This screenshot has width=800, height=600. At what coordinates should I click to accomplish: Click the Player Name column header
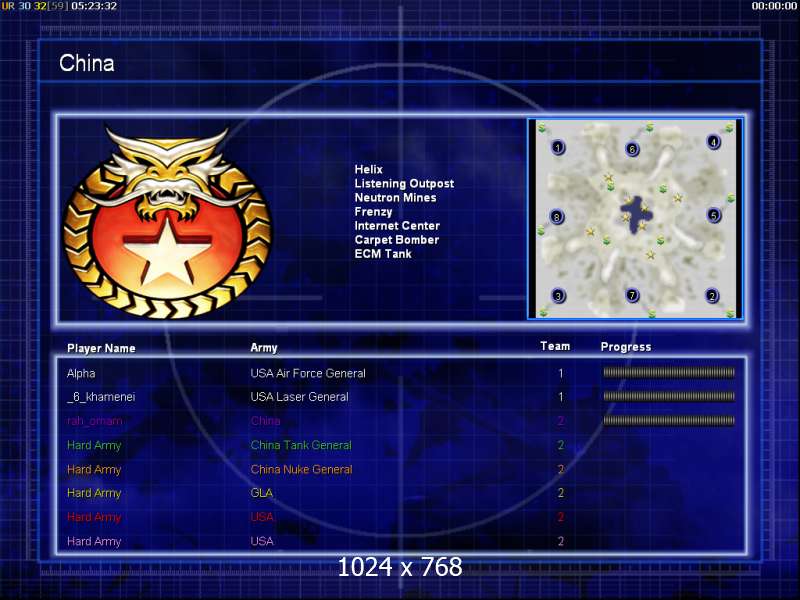pos(101,348)
